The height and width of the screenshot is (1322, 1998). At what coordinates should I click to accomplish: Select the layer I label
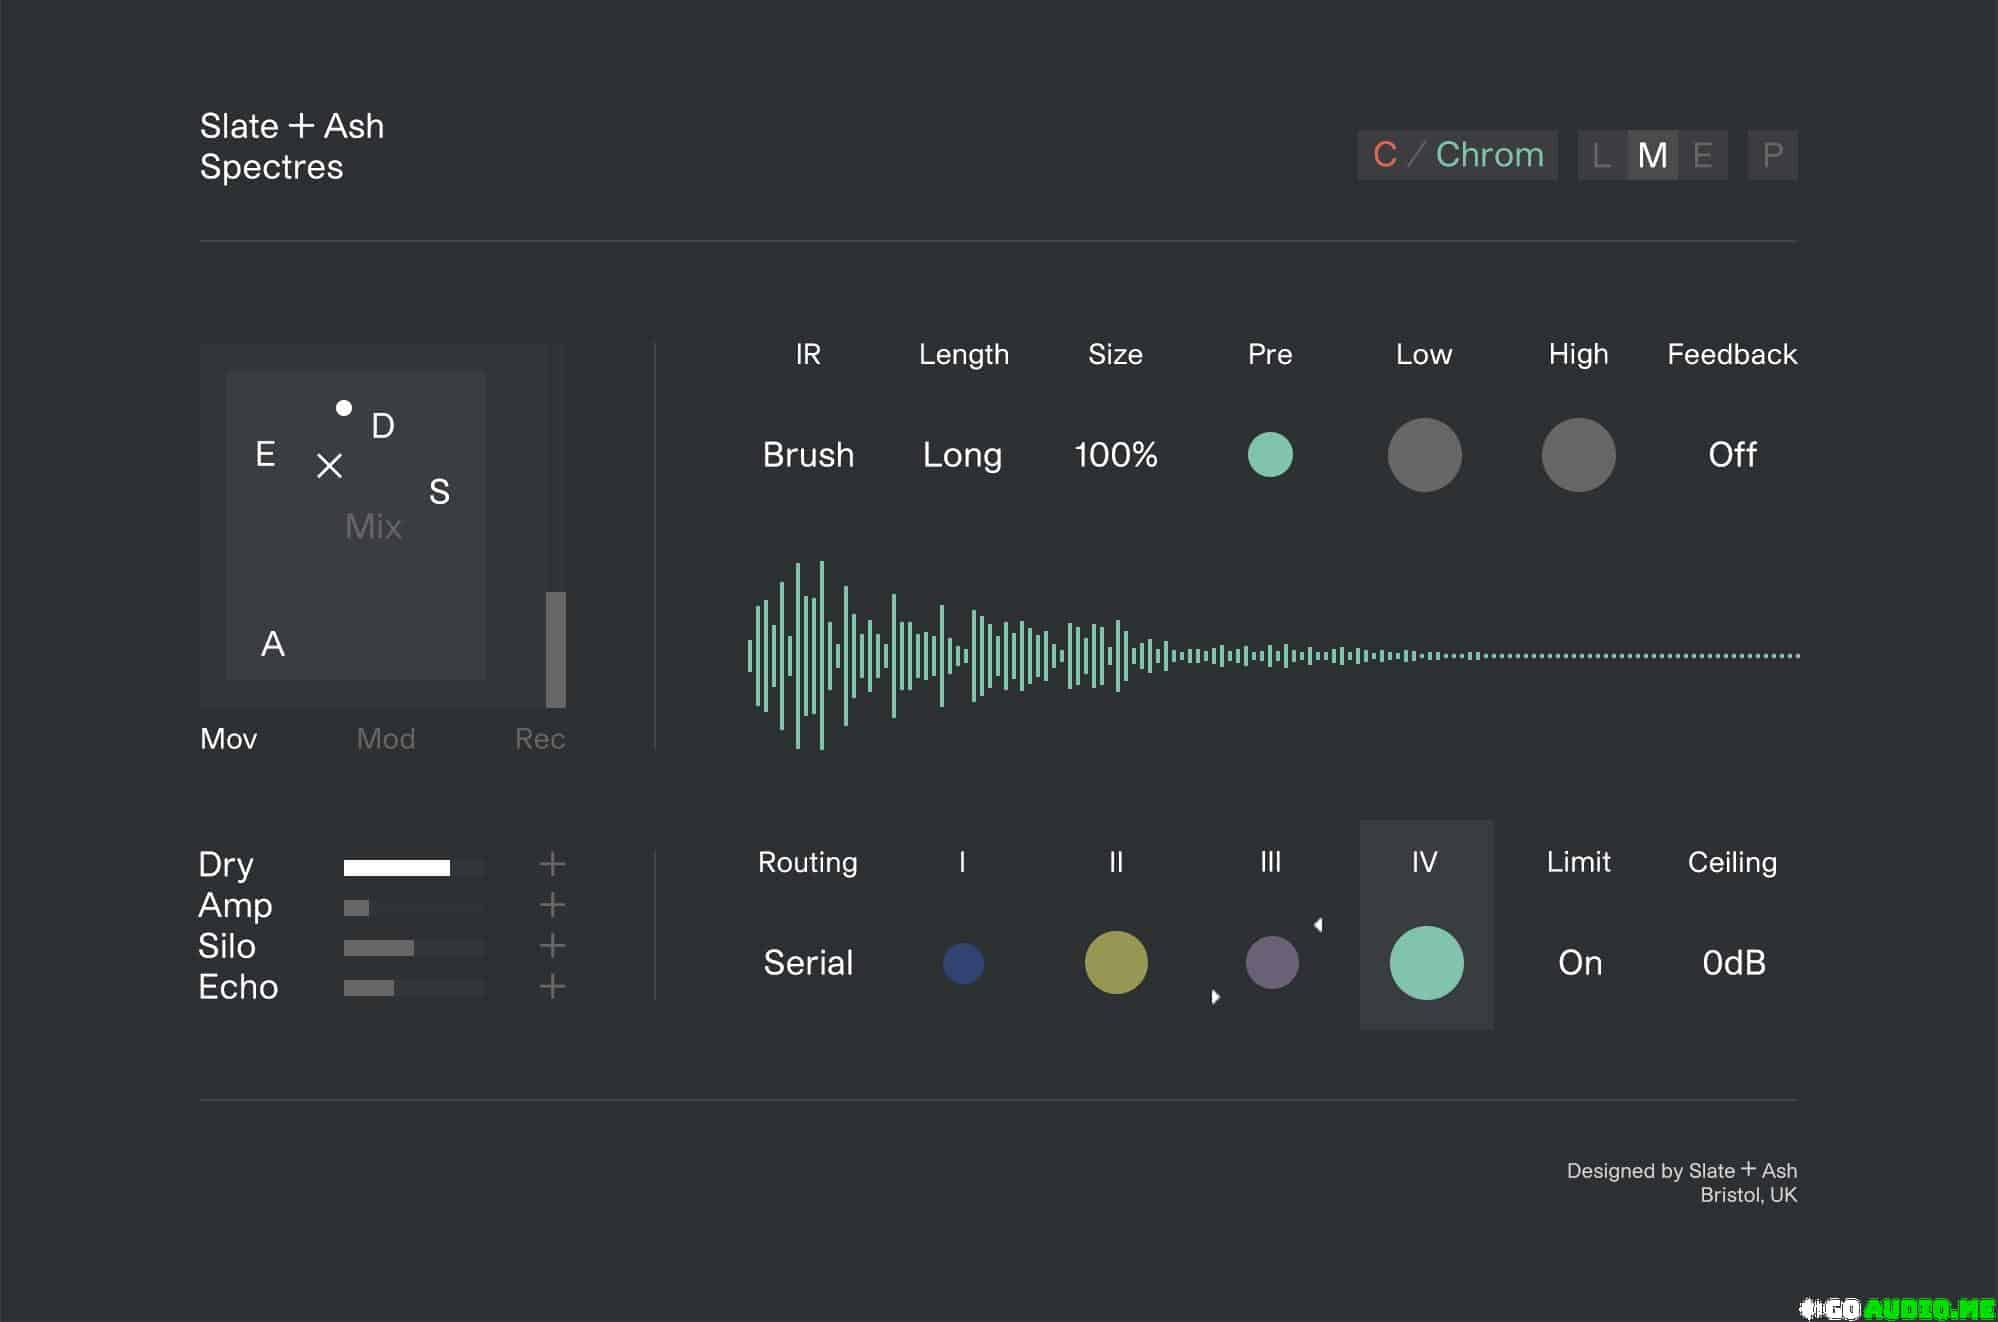pyautogui.click(x=962, y=862)
